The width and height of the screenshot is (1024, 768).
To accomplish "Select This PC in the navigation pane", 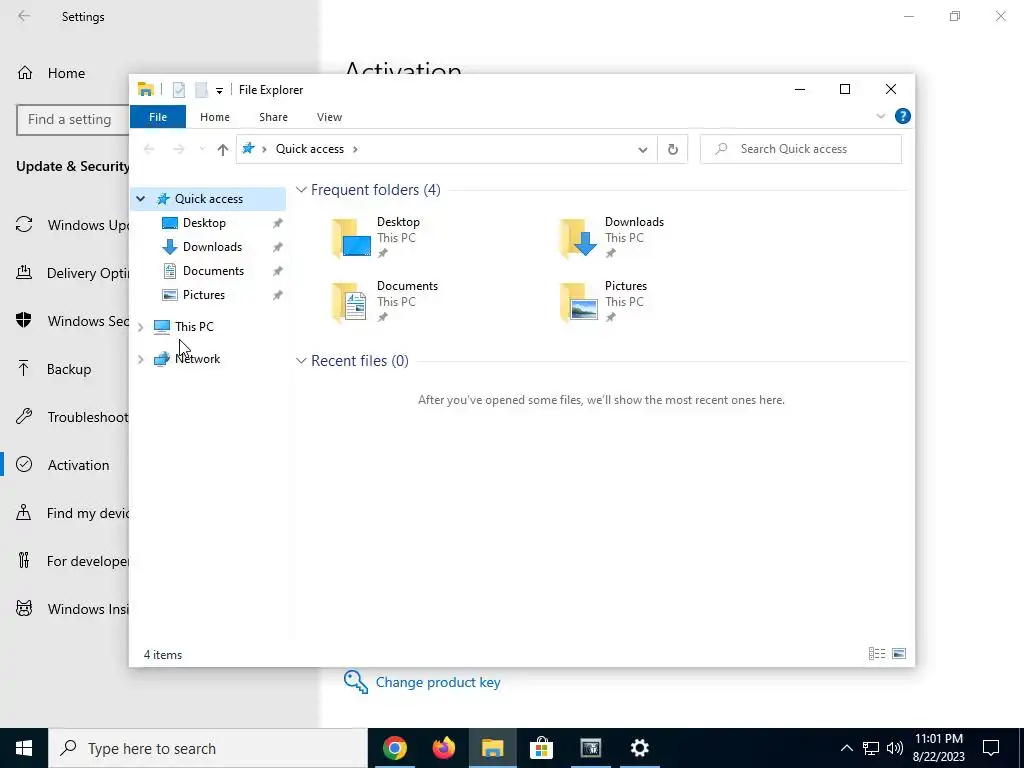I will tap(194, 327).
